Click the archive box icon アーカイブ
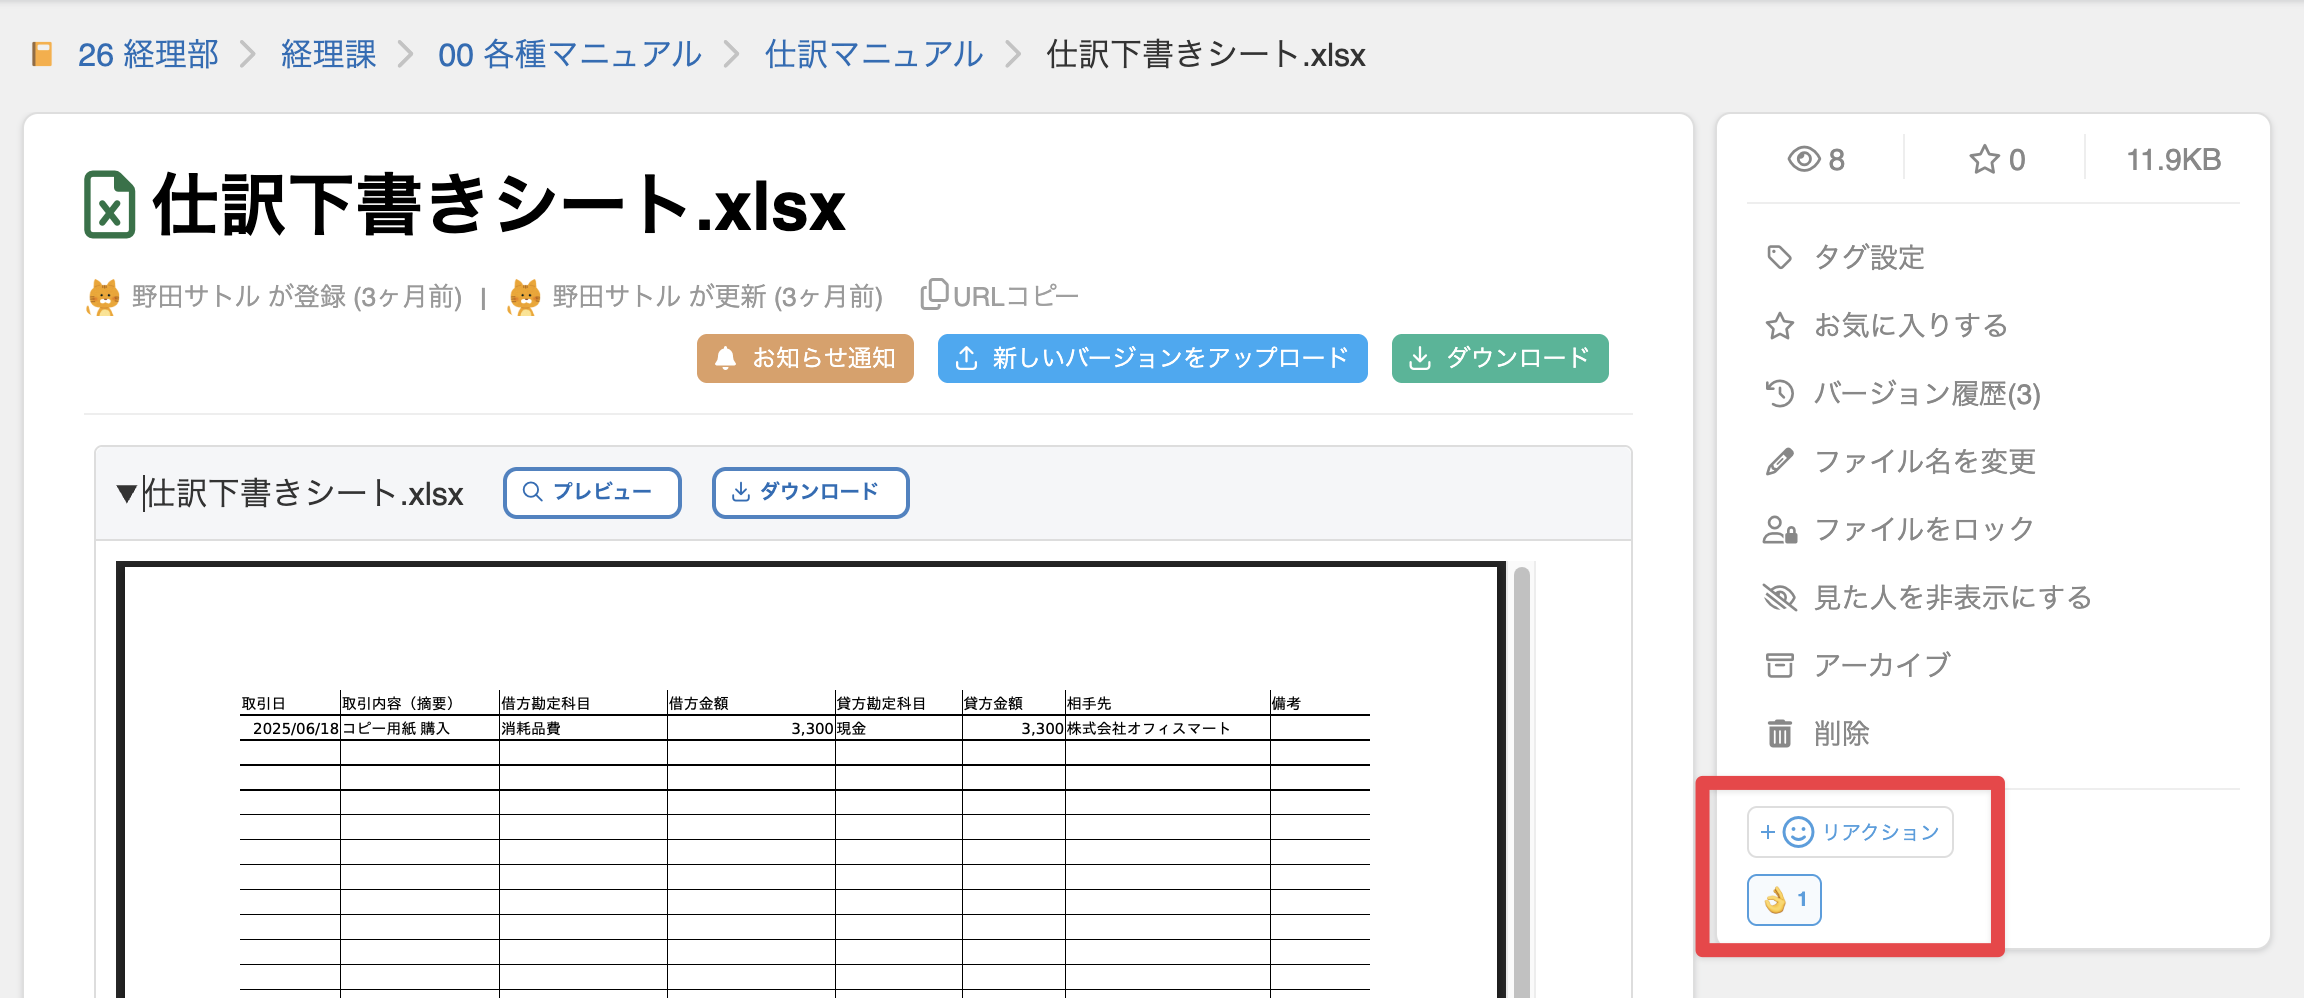Screen dimensions: 2304x998 [x=1779, y=666]
